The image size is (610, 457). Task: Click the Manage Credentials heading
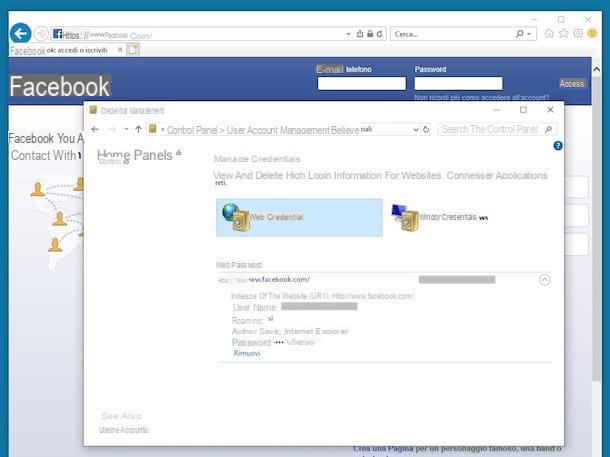(257, 159)
